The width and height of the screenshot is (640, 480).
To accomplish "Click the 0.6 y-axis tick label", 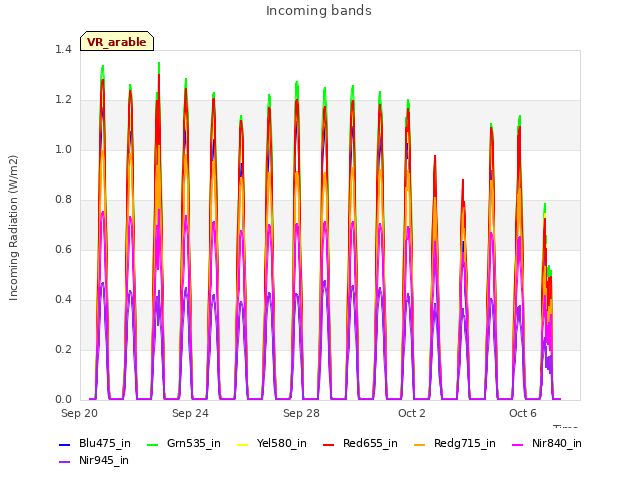I will click(x=63, y=249).
